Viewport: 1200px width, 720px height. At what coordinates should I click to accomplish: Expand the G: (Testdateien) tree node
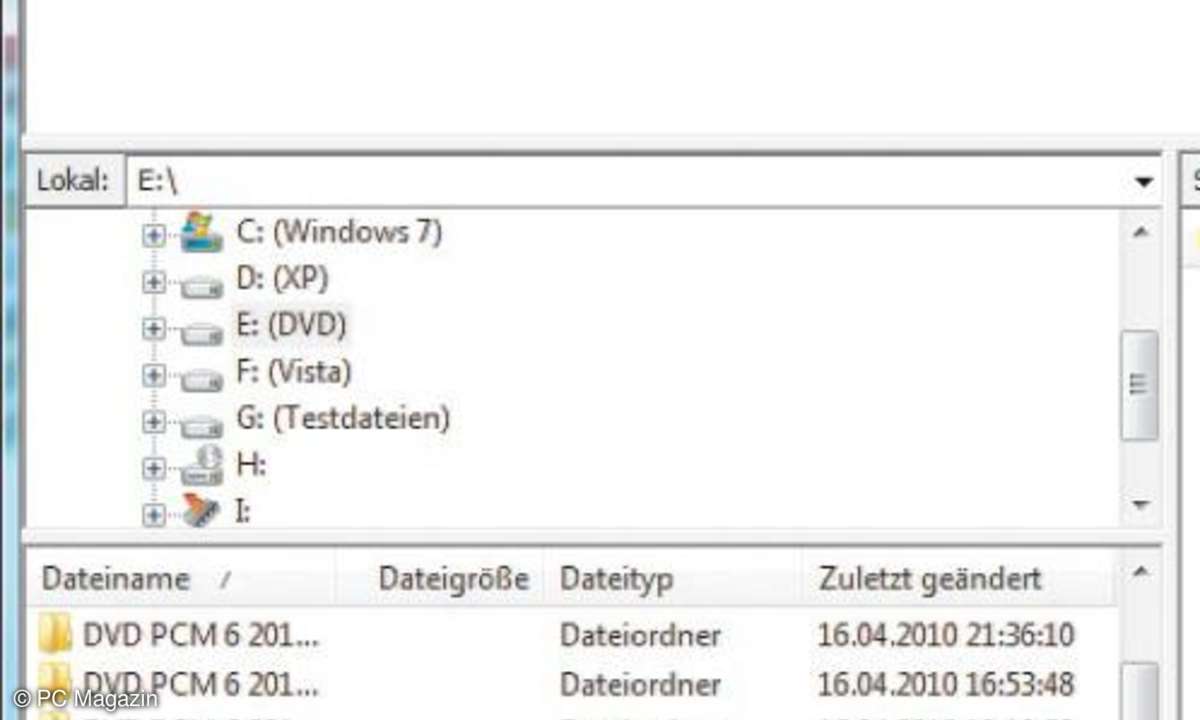[x=153, y=422]
